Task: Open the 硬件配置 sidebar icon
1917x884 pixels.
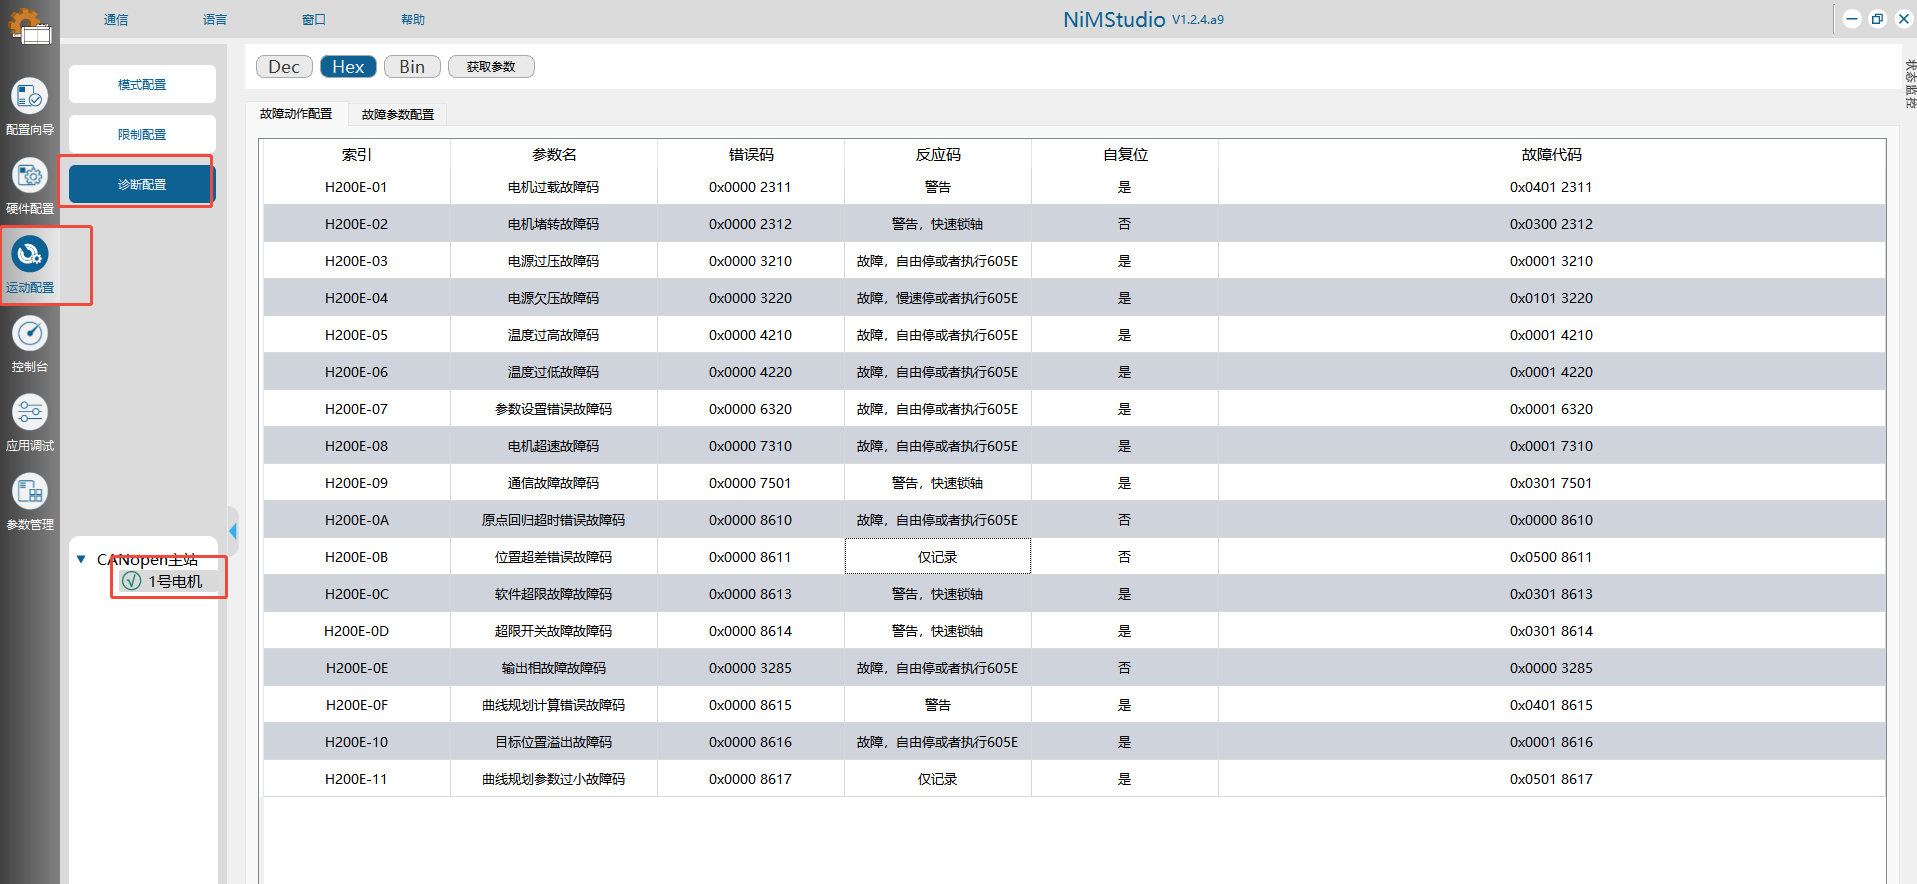Action: click(30, 176)
